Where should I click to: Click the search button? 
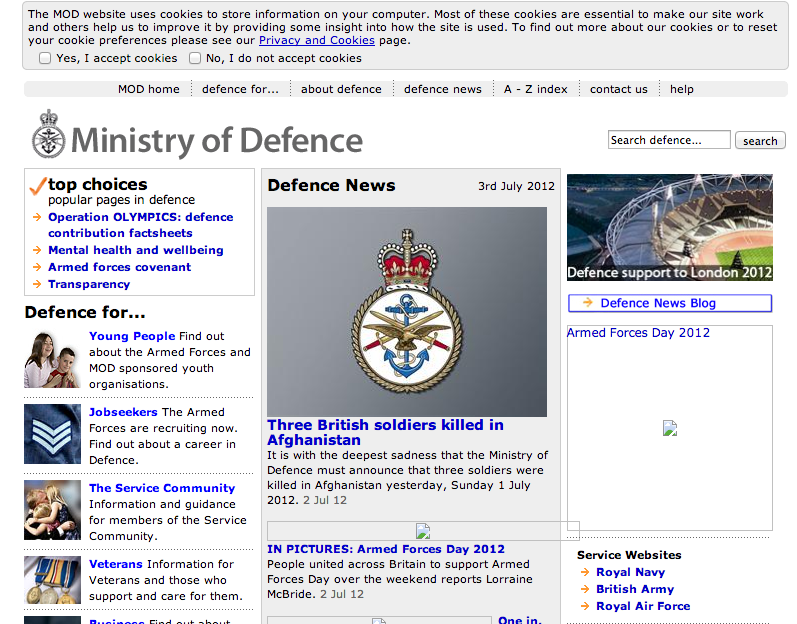tap(760, 140)
